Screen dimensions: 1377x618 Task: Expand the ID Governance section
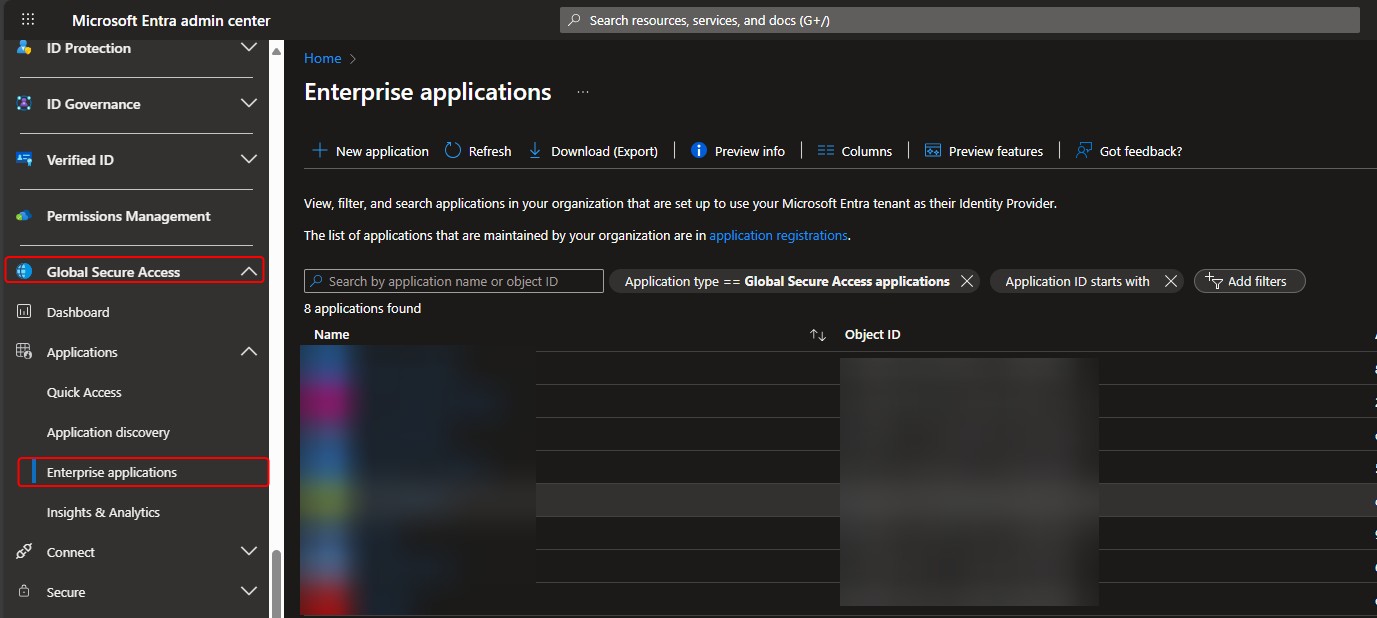pos(249,104)
